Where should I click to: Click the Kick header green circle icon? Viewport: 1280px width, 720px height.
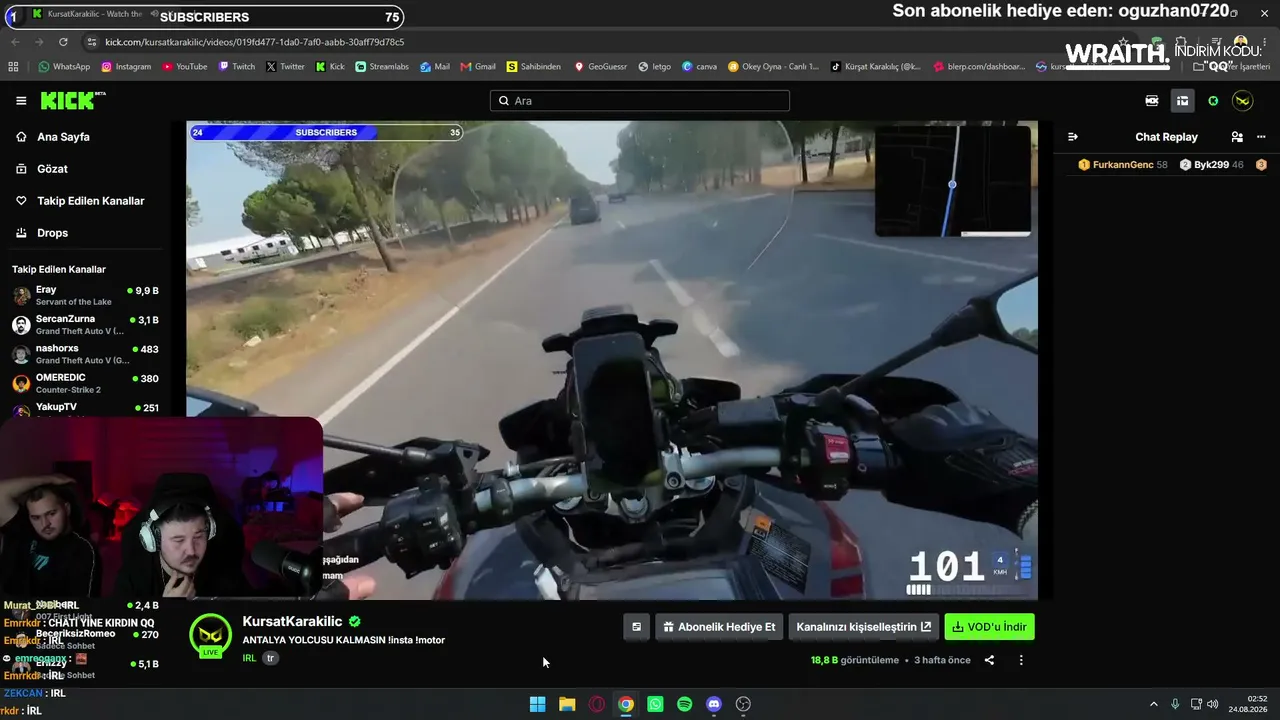click(1213, 100)
